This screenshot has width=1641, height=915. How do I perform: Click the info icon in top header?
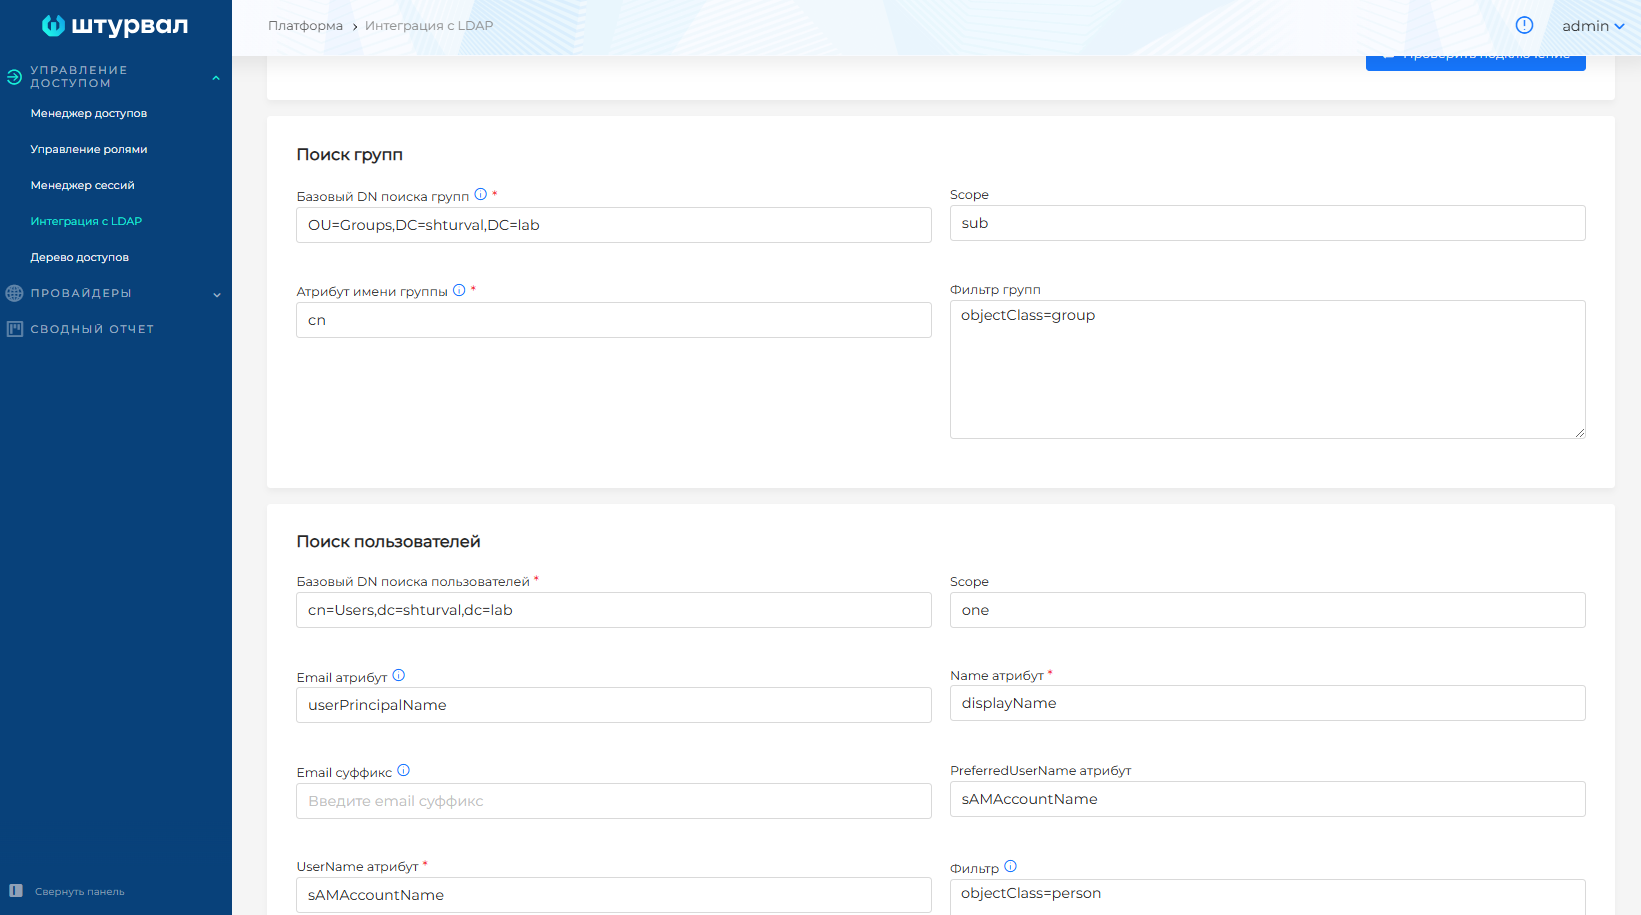[x=1524, y=25]
